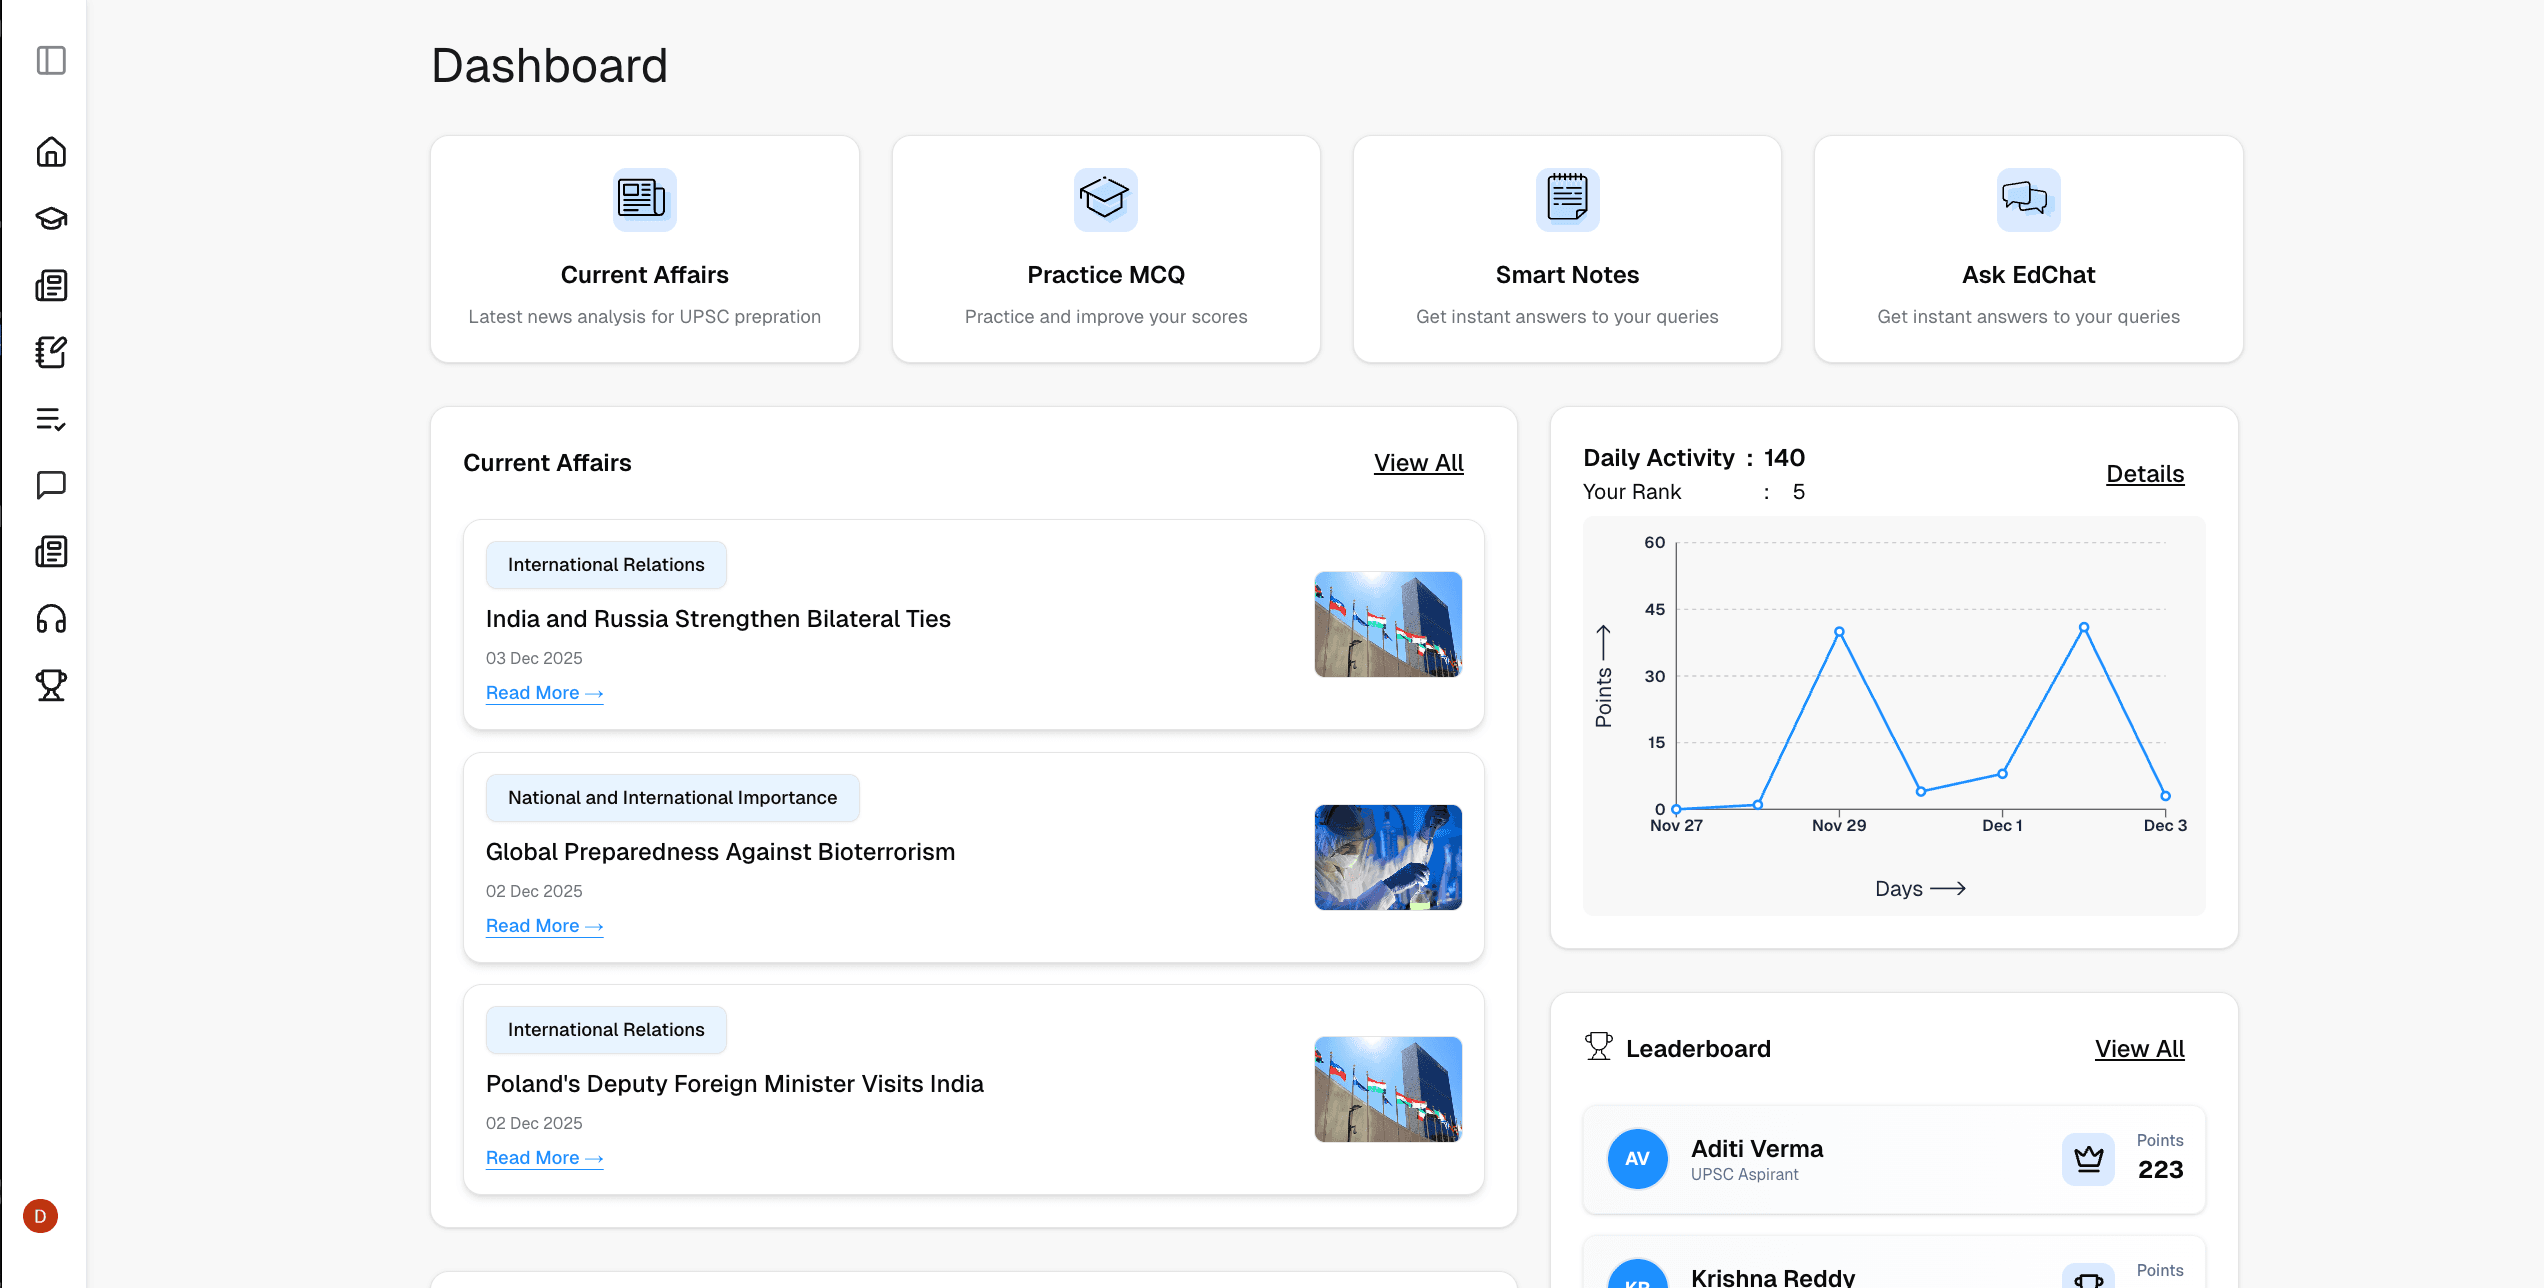This screenshot has height=1288, width=2544.
Task: Open the Smart Notes card
Action: [x=1567, y=249]
